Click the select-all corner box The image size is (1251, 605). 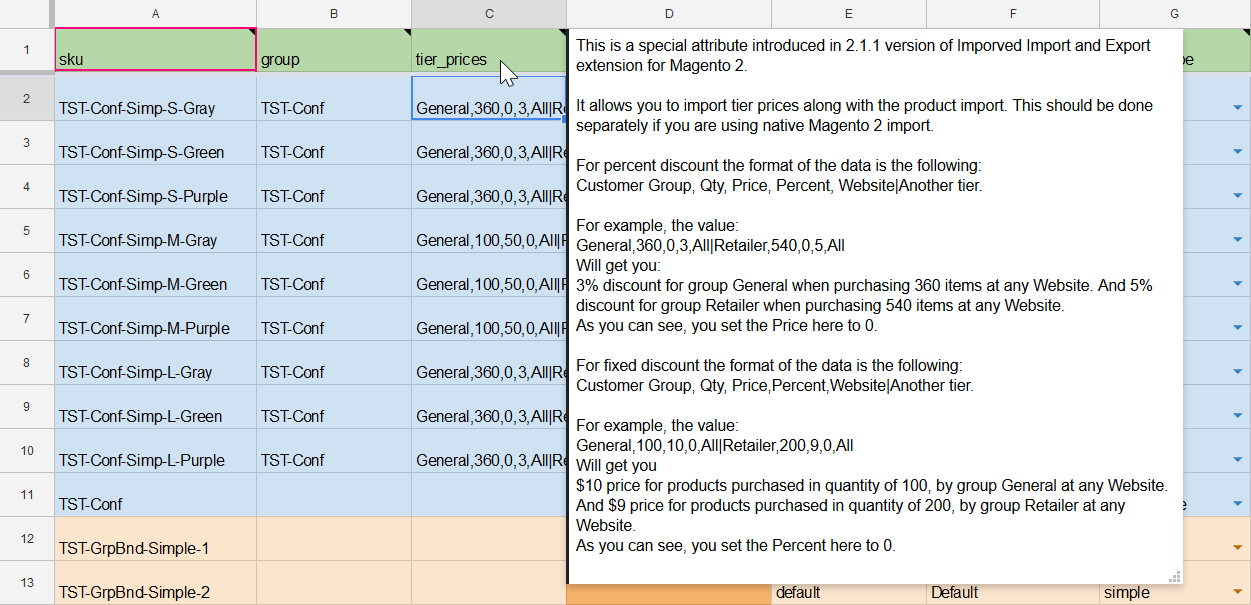26,14
